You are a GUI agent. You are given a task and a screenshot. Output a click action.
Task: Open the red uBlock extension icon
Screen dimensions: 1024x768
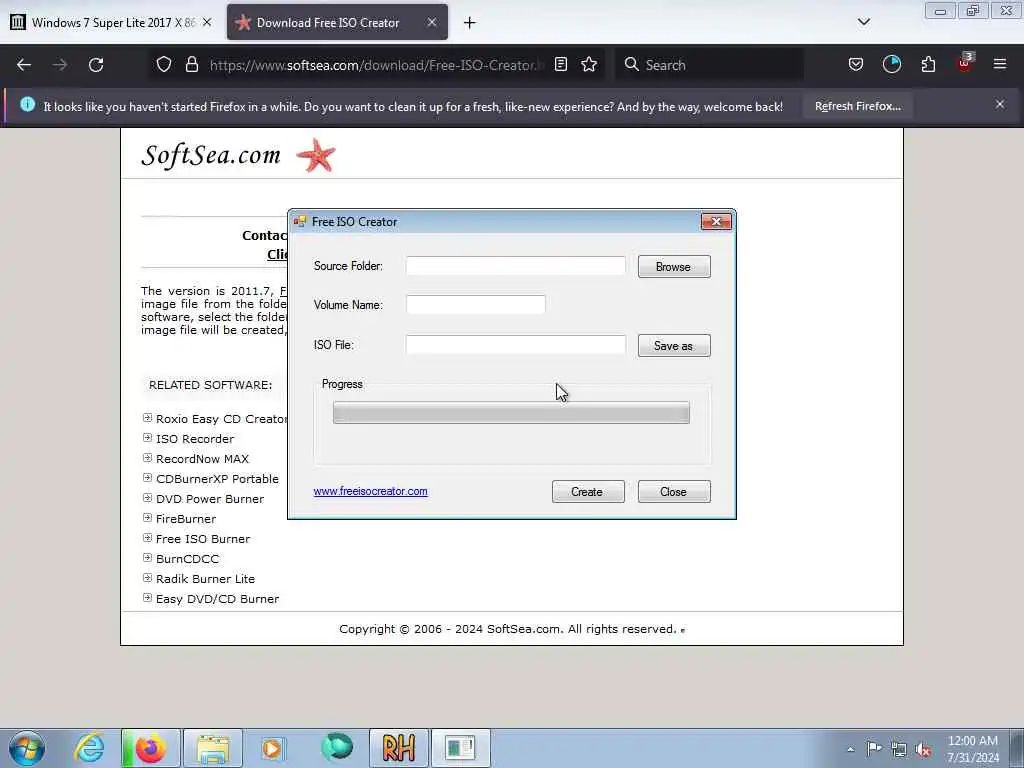tap(965, 63)
